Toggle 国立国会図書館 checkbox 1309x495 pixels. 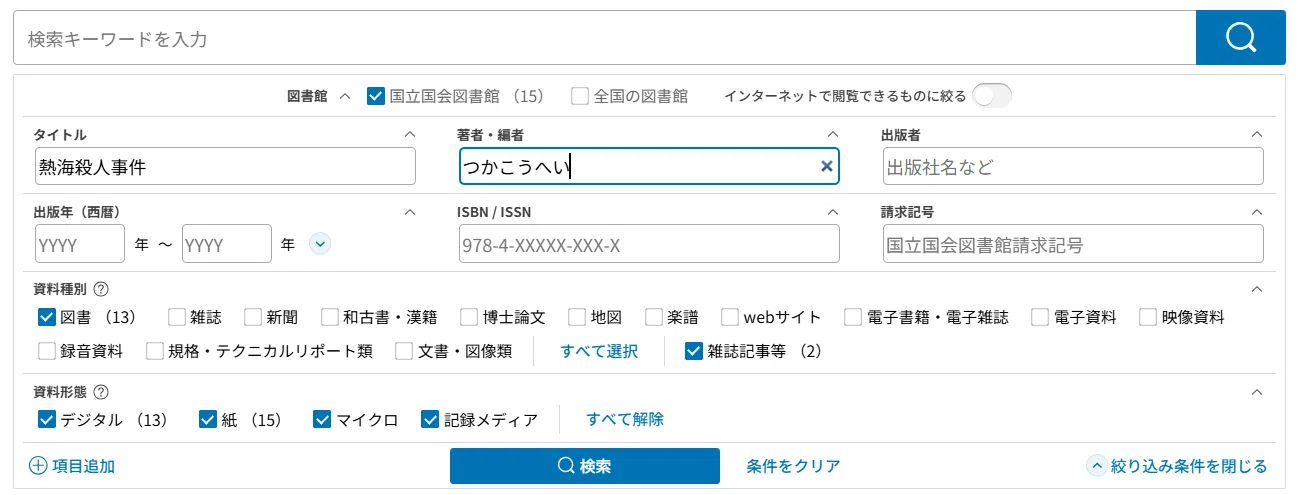tap(376, 96)
